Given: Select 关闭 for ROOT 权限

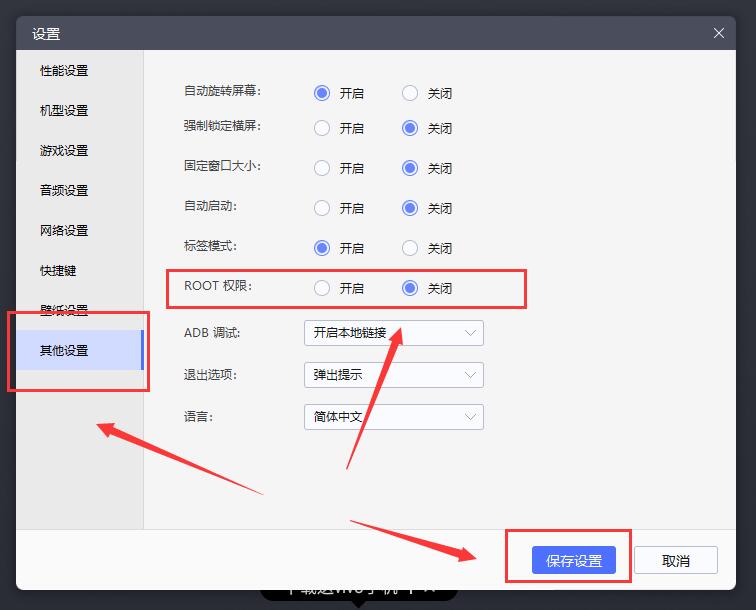Looking at the screenshot, I should pos(410,288).
